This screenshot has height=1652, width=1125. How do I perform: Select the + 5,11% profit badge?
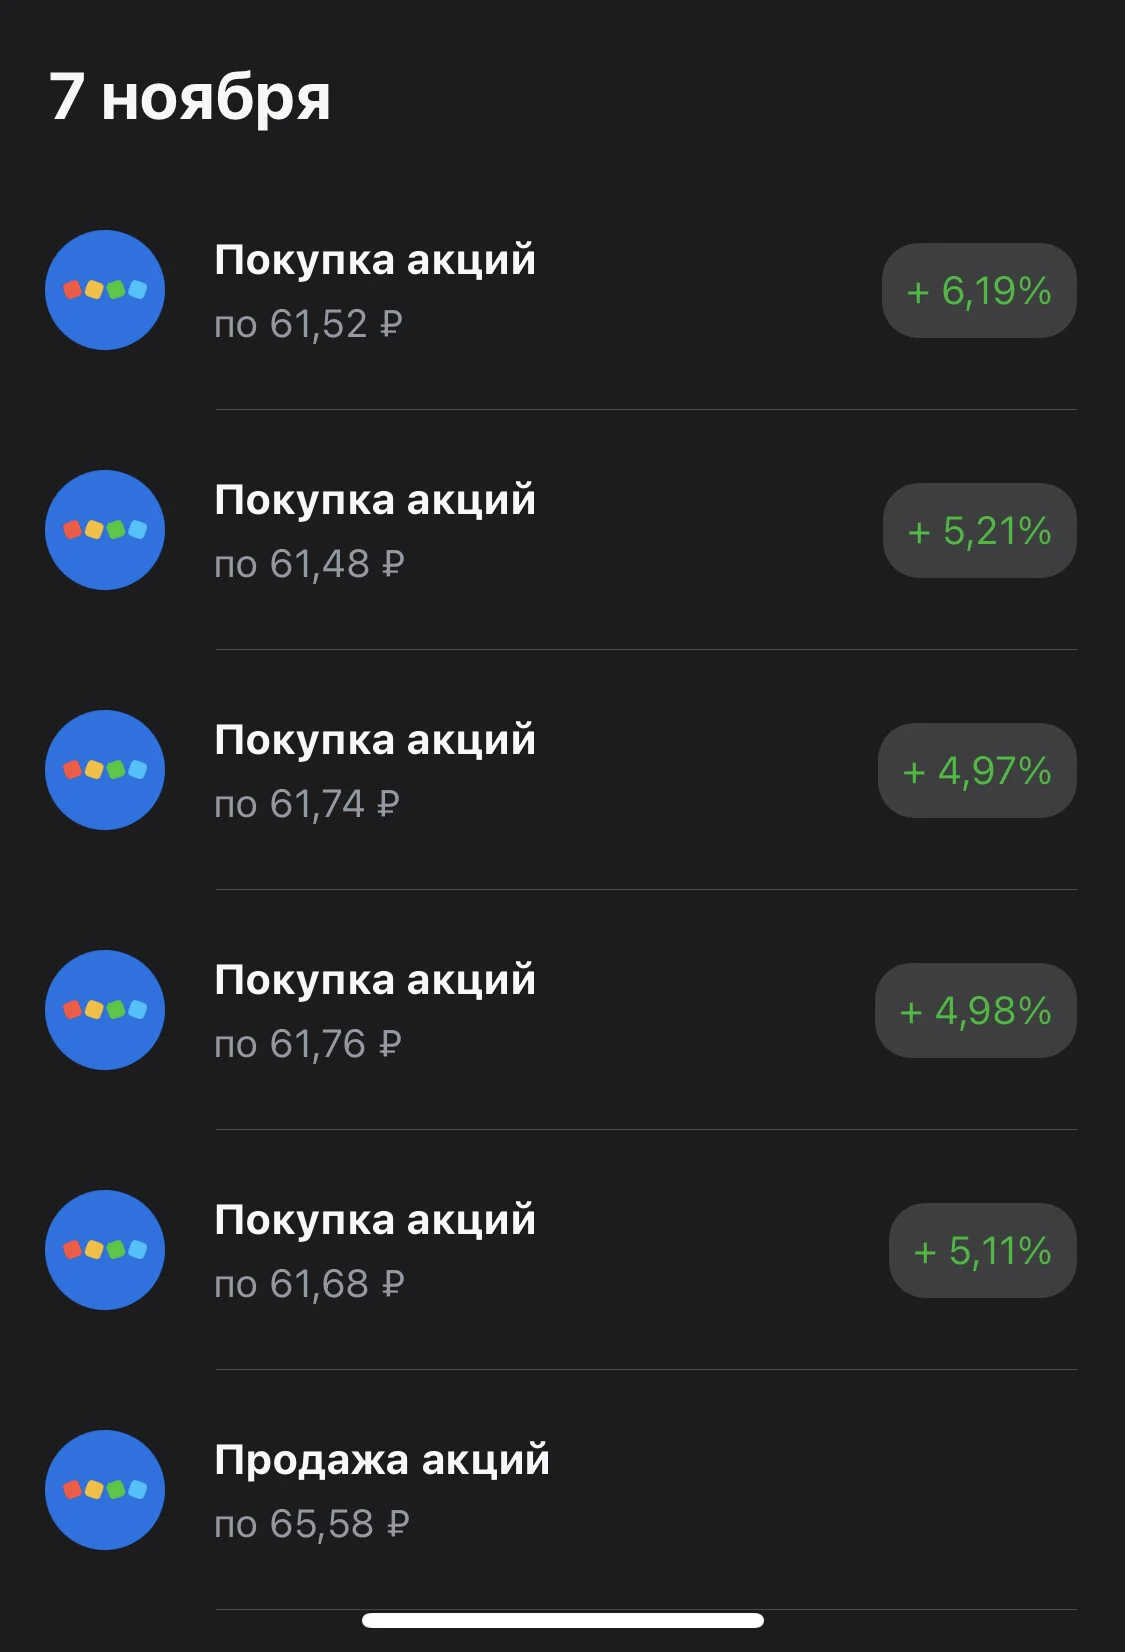[983, 1250]
